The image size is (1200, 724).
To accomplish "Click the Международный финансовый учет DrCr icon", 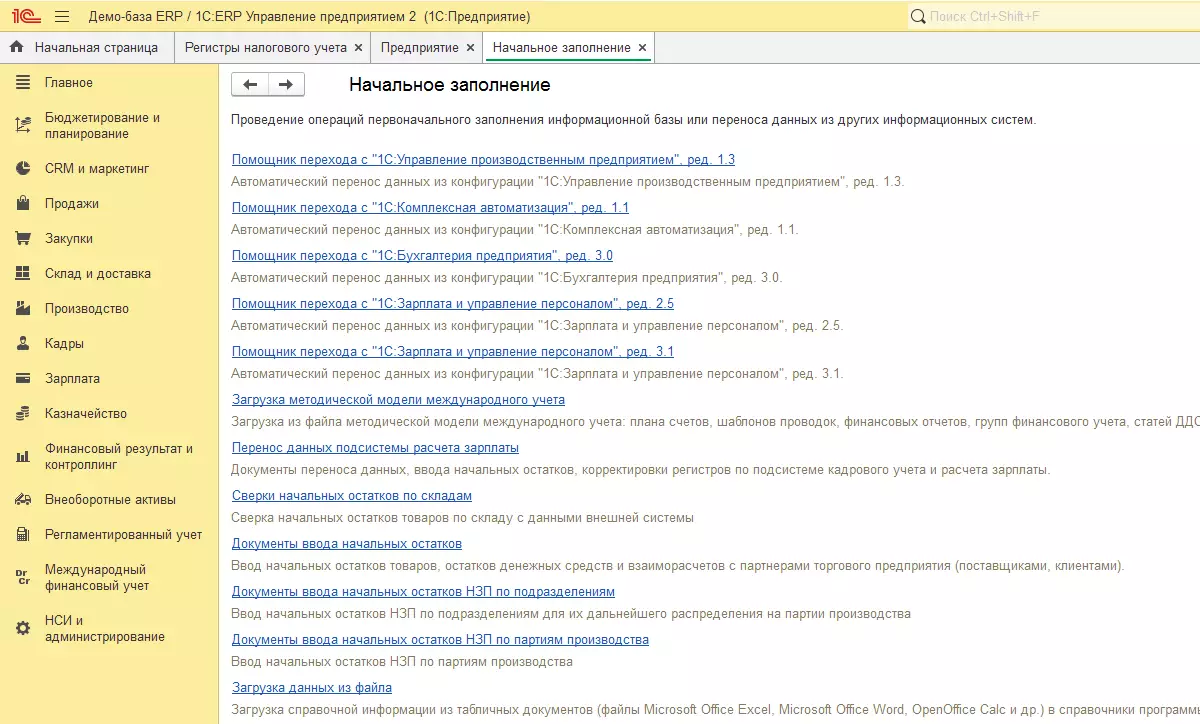I will [23, 578].
